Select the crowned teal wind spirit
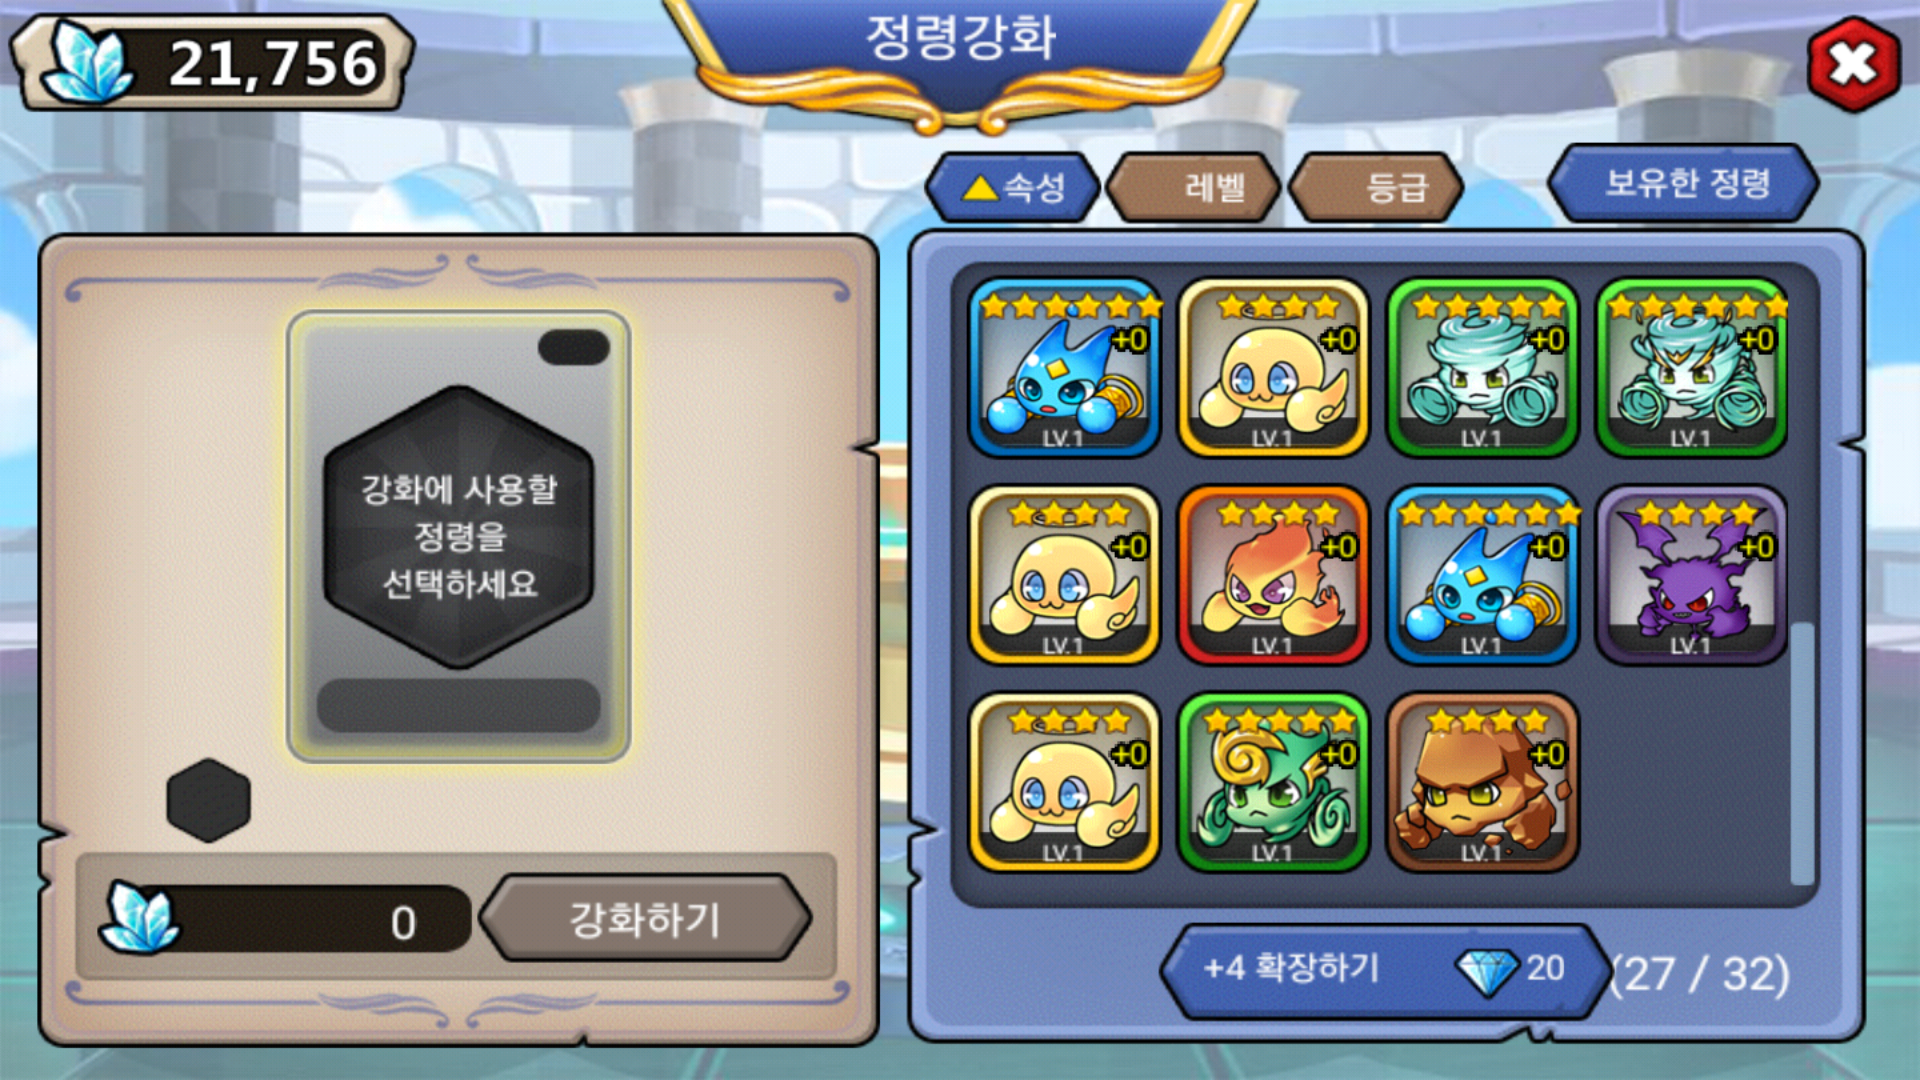1920x1080 pixels. [1692, 368]
